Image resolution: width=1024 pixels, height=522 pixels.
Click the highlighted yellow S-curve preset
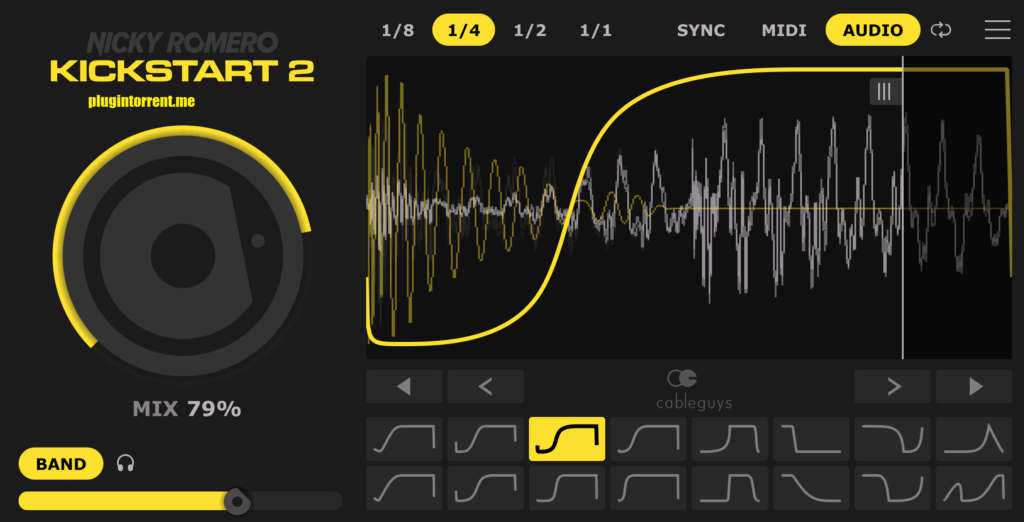tap(567, 439)
